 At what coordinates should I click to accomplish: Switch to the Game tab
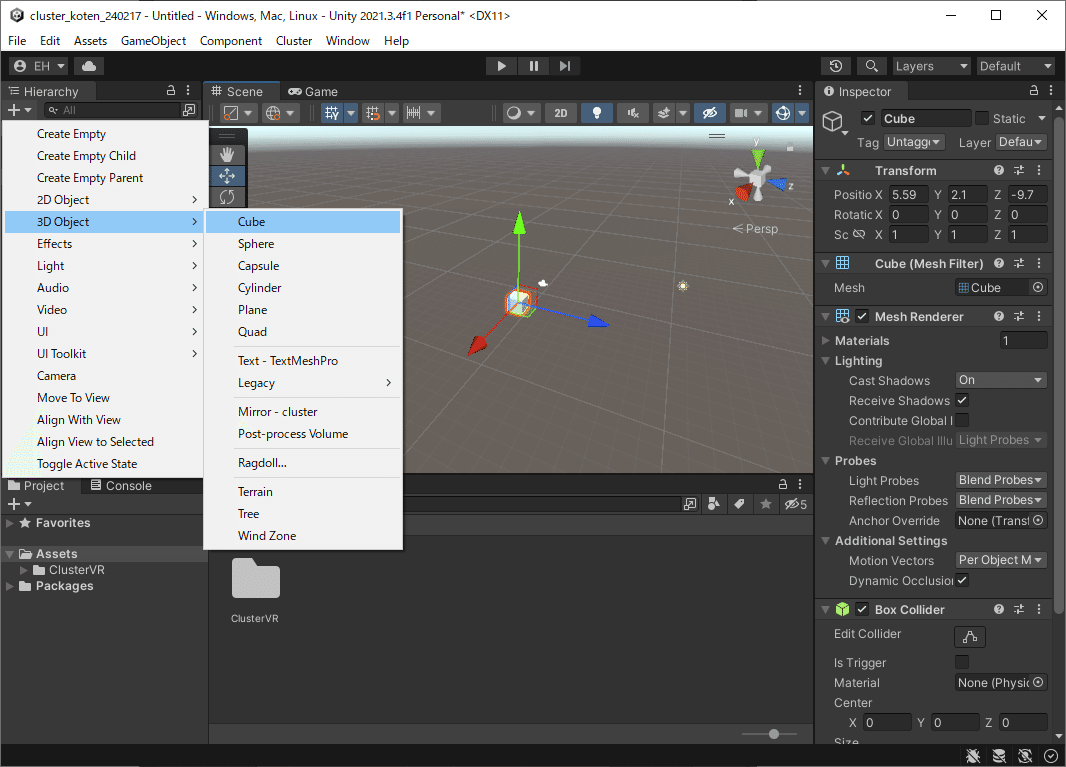tap(313, 91)
